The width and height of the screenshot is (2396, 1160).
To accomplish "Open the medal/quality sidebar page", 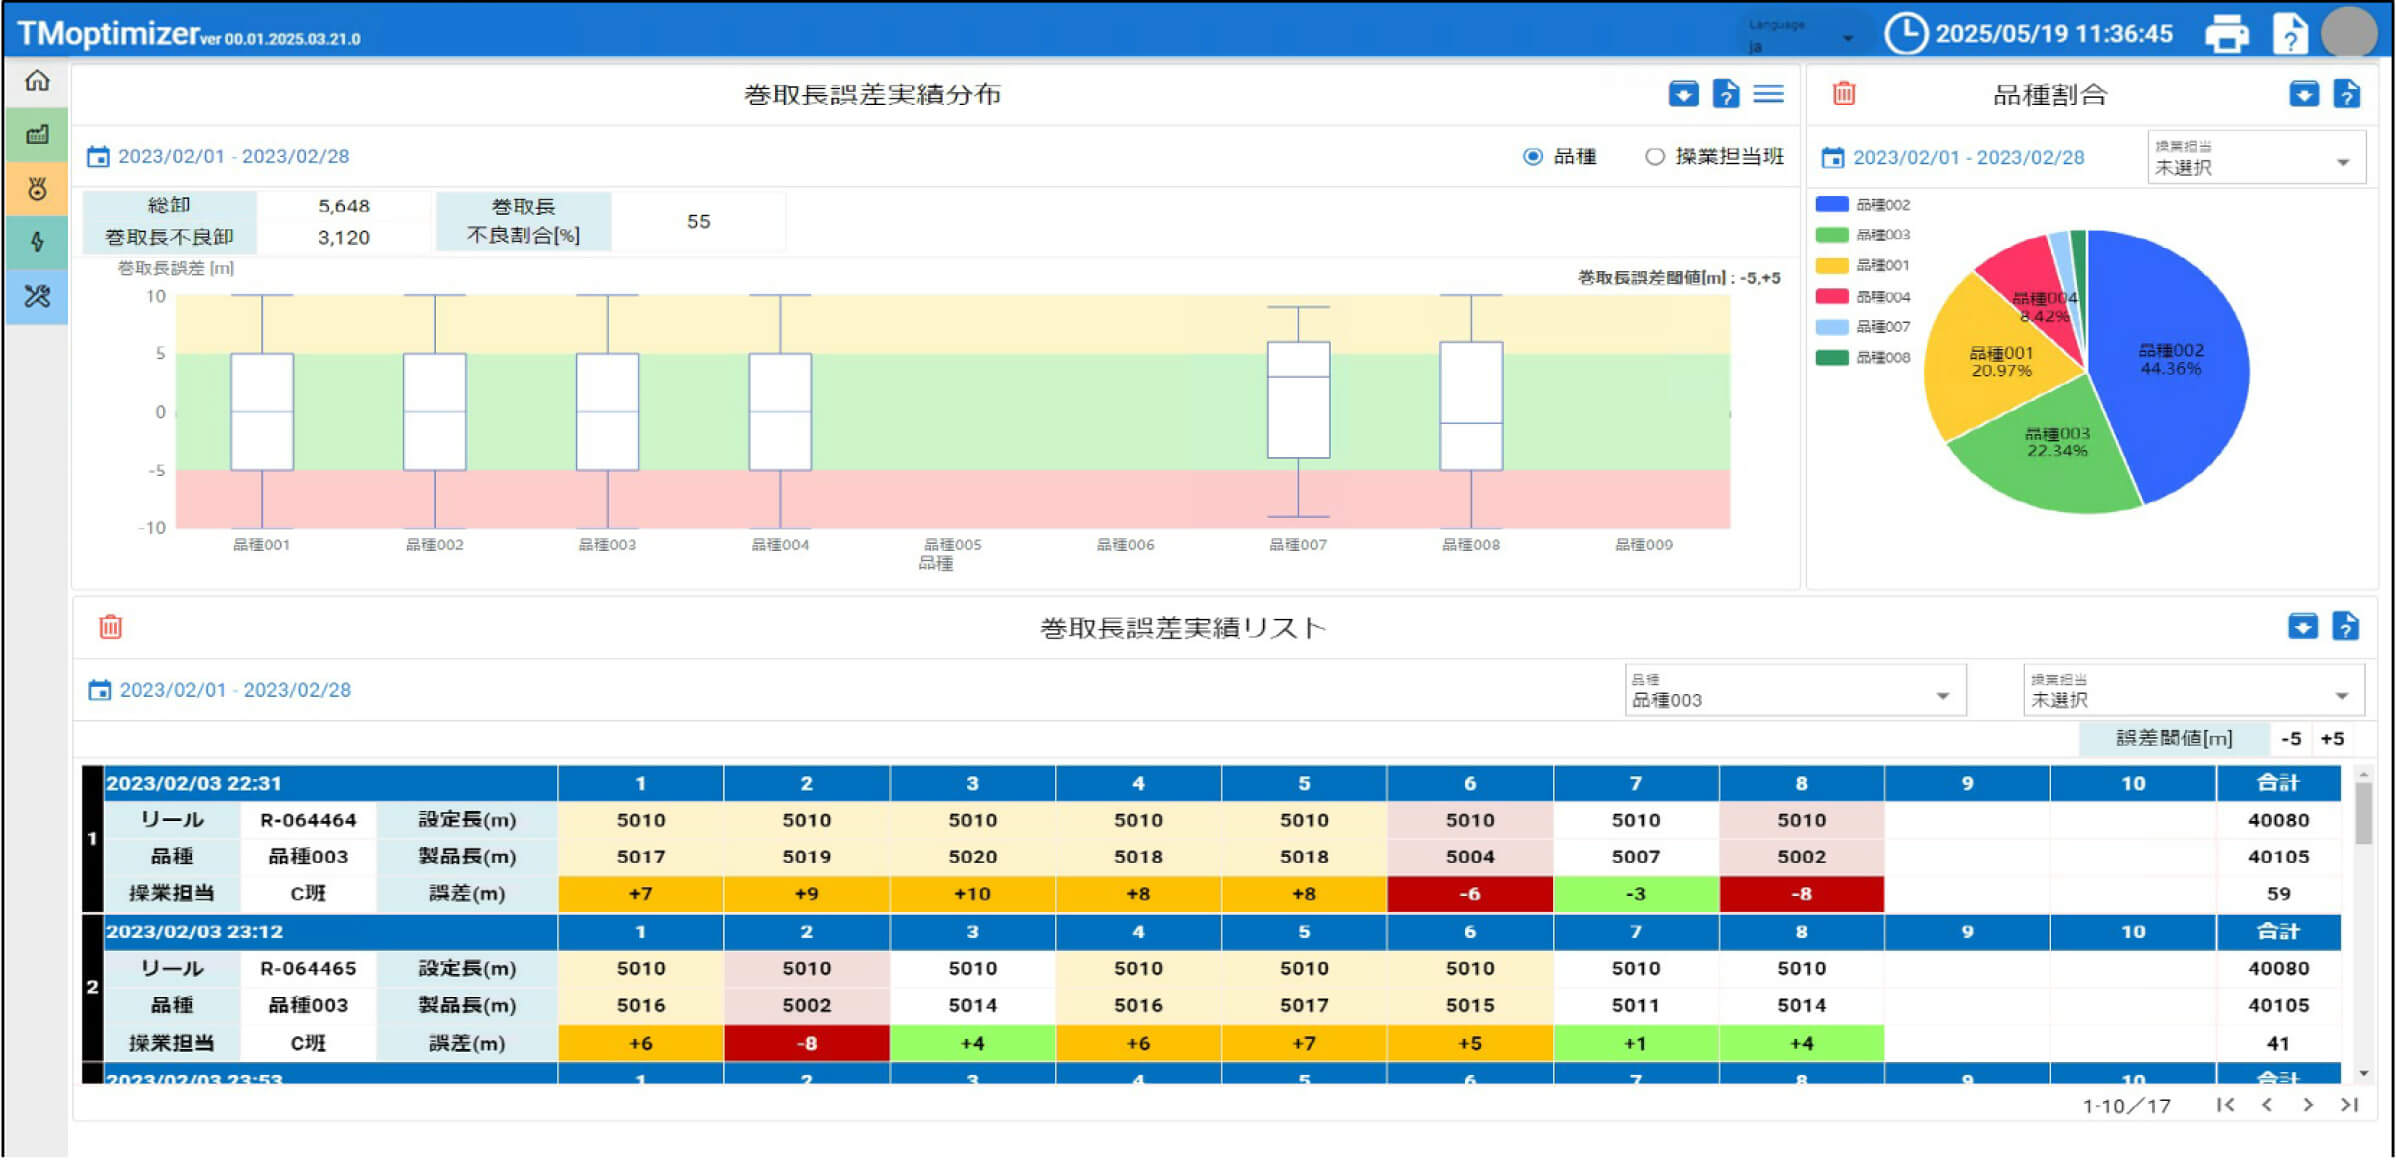I will click(36, 188).
